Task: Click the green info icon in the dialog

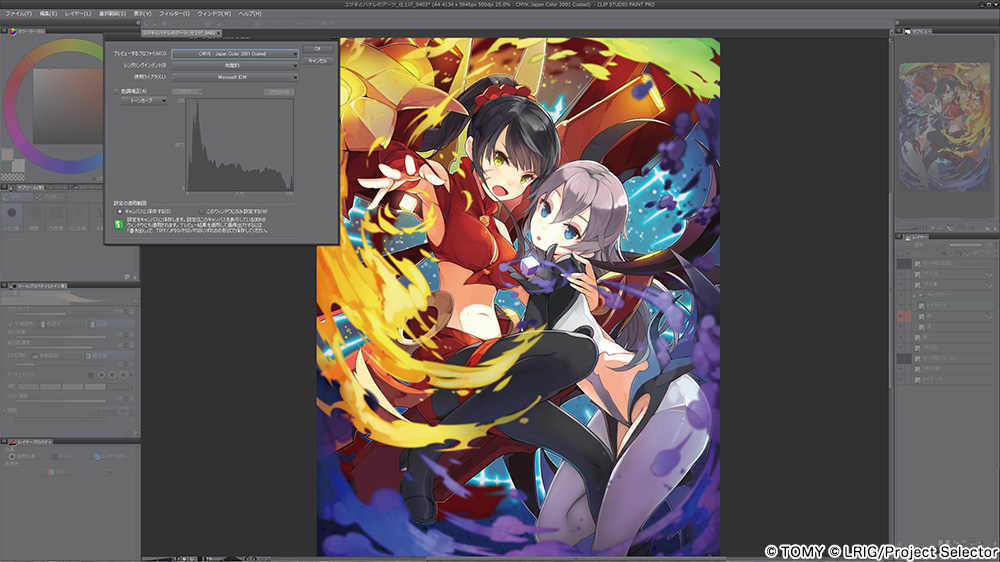Action: [119, 225]
